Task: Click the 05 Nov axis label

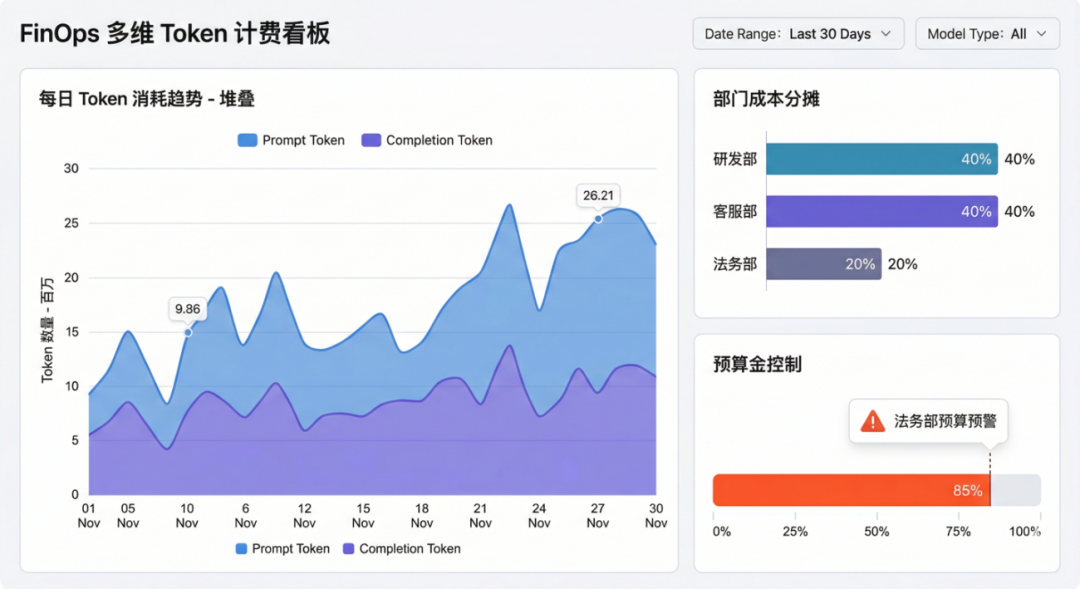Action: point(128,516)
